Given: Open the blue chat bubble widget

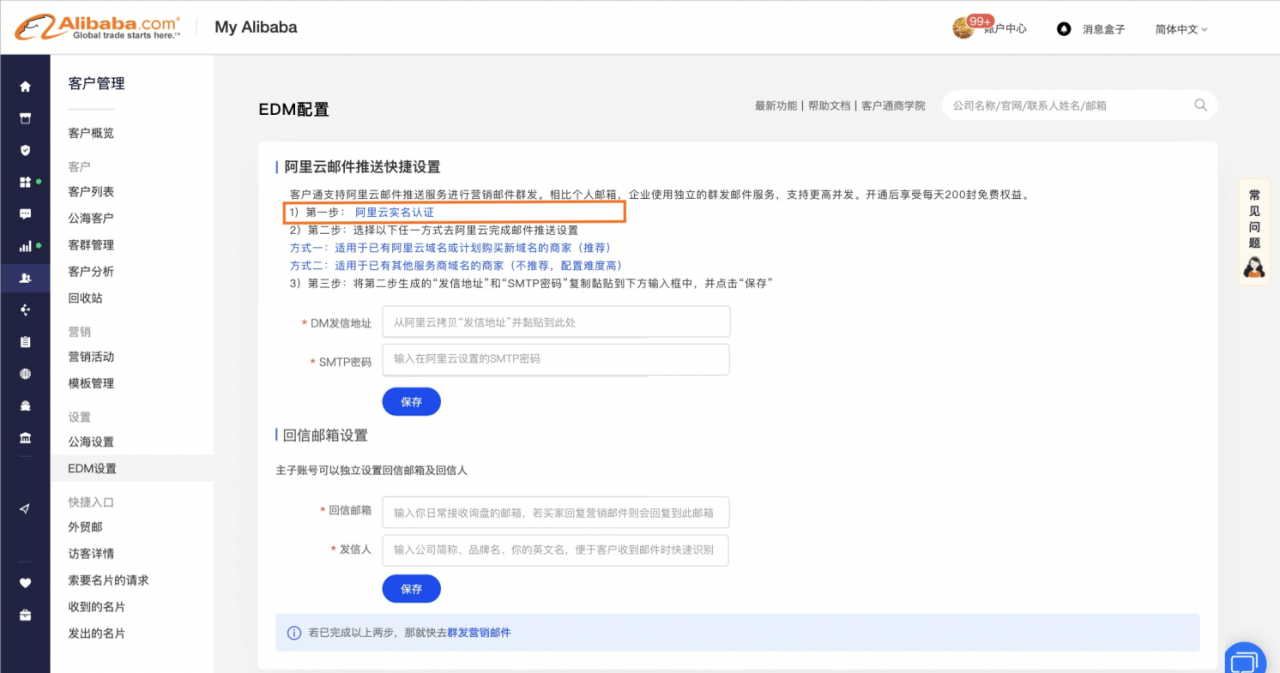Looking at the screenshot, I should [x=1245, y=660].
